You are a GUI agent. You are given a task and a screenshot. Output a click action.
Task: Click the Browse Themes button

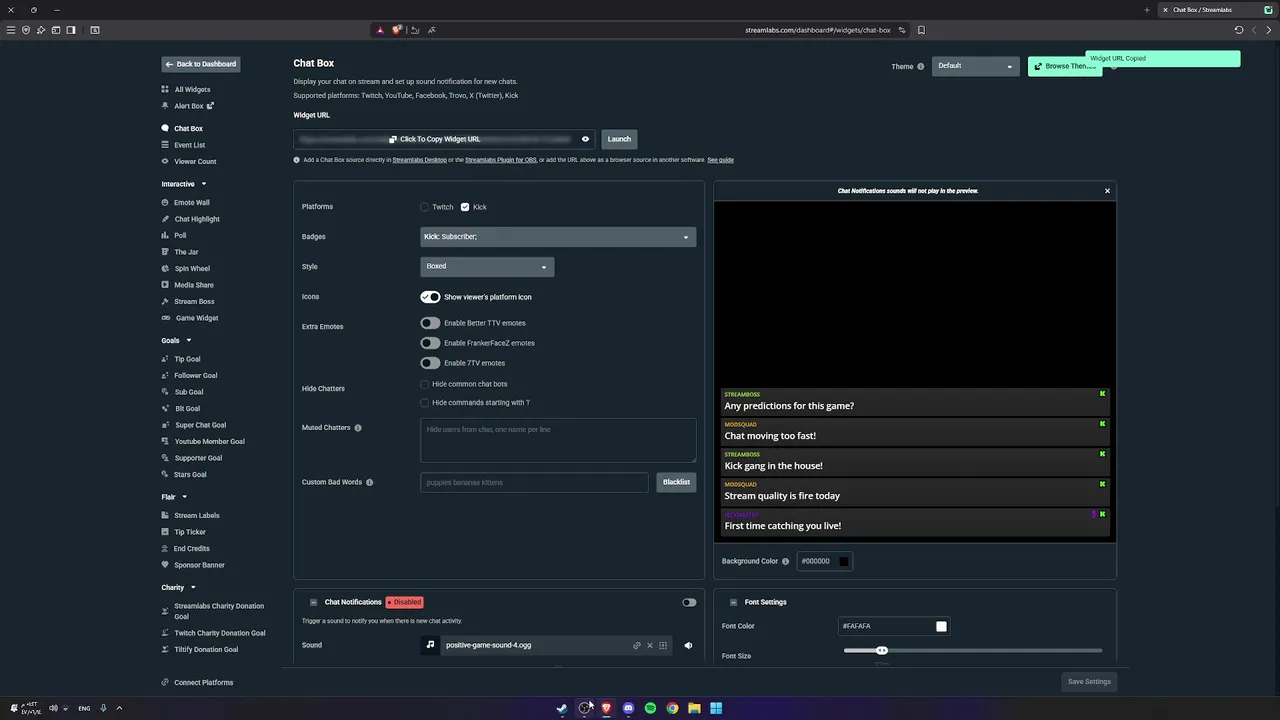(x=1065, y=66)
